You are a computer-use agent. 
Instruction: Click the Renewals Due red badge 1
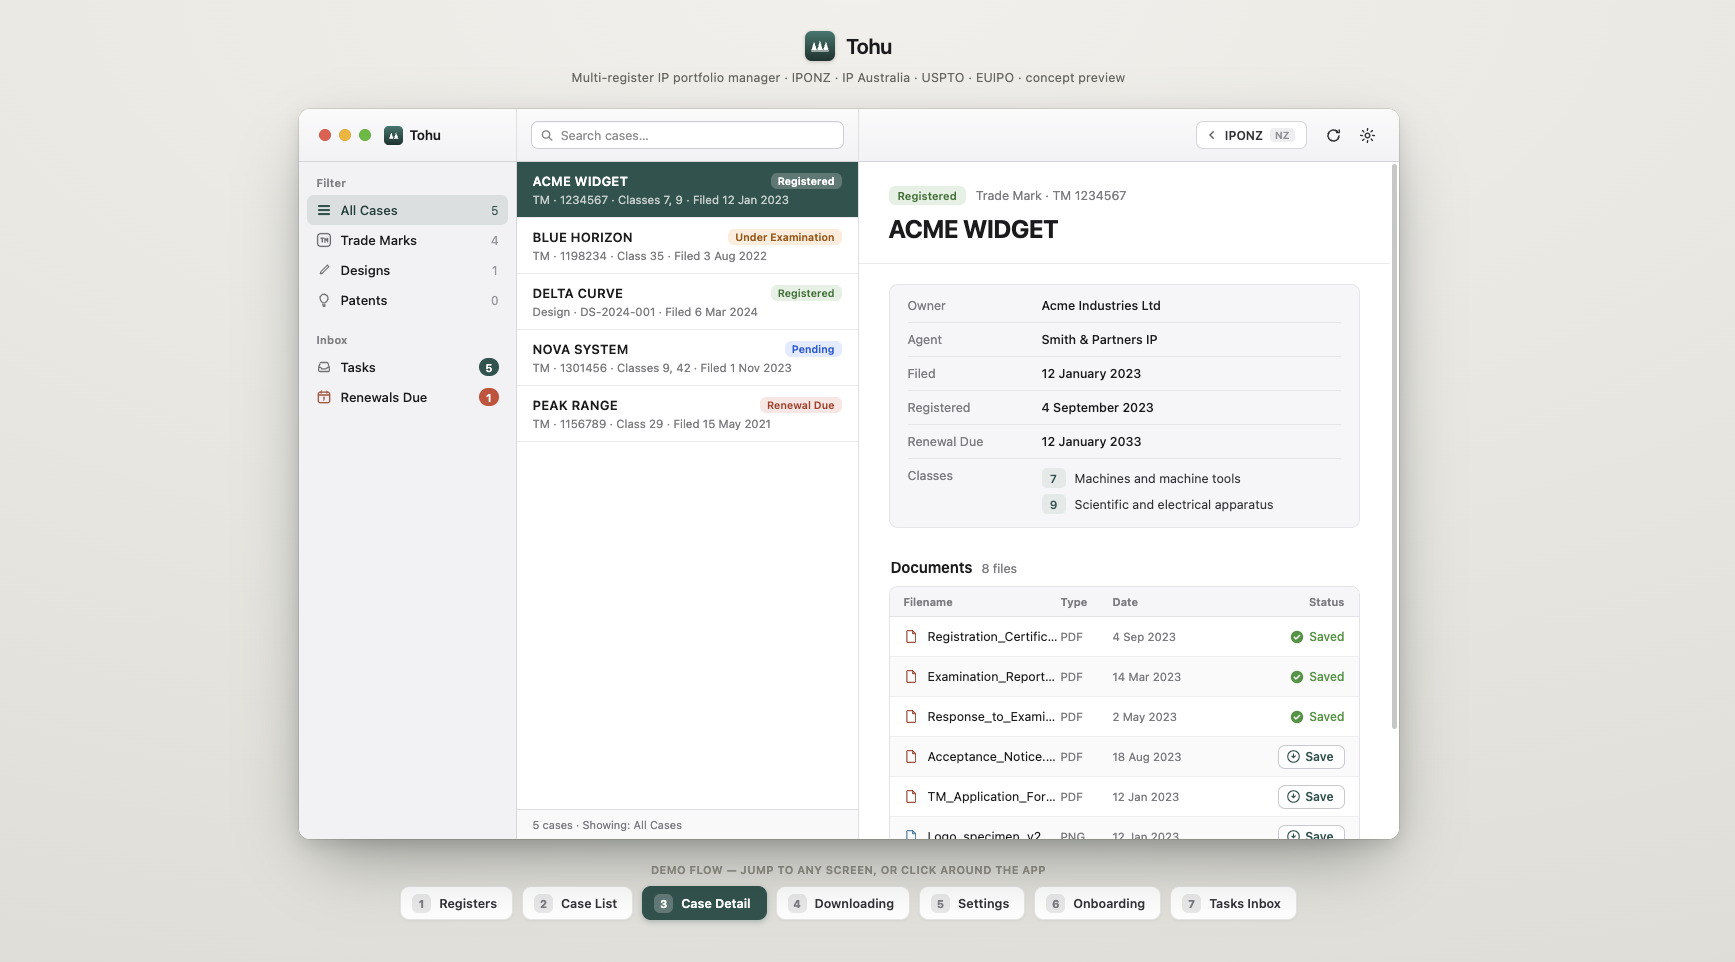click(489, 398)
